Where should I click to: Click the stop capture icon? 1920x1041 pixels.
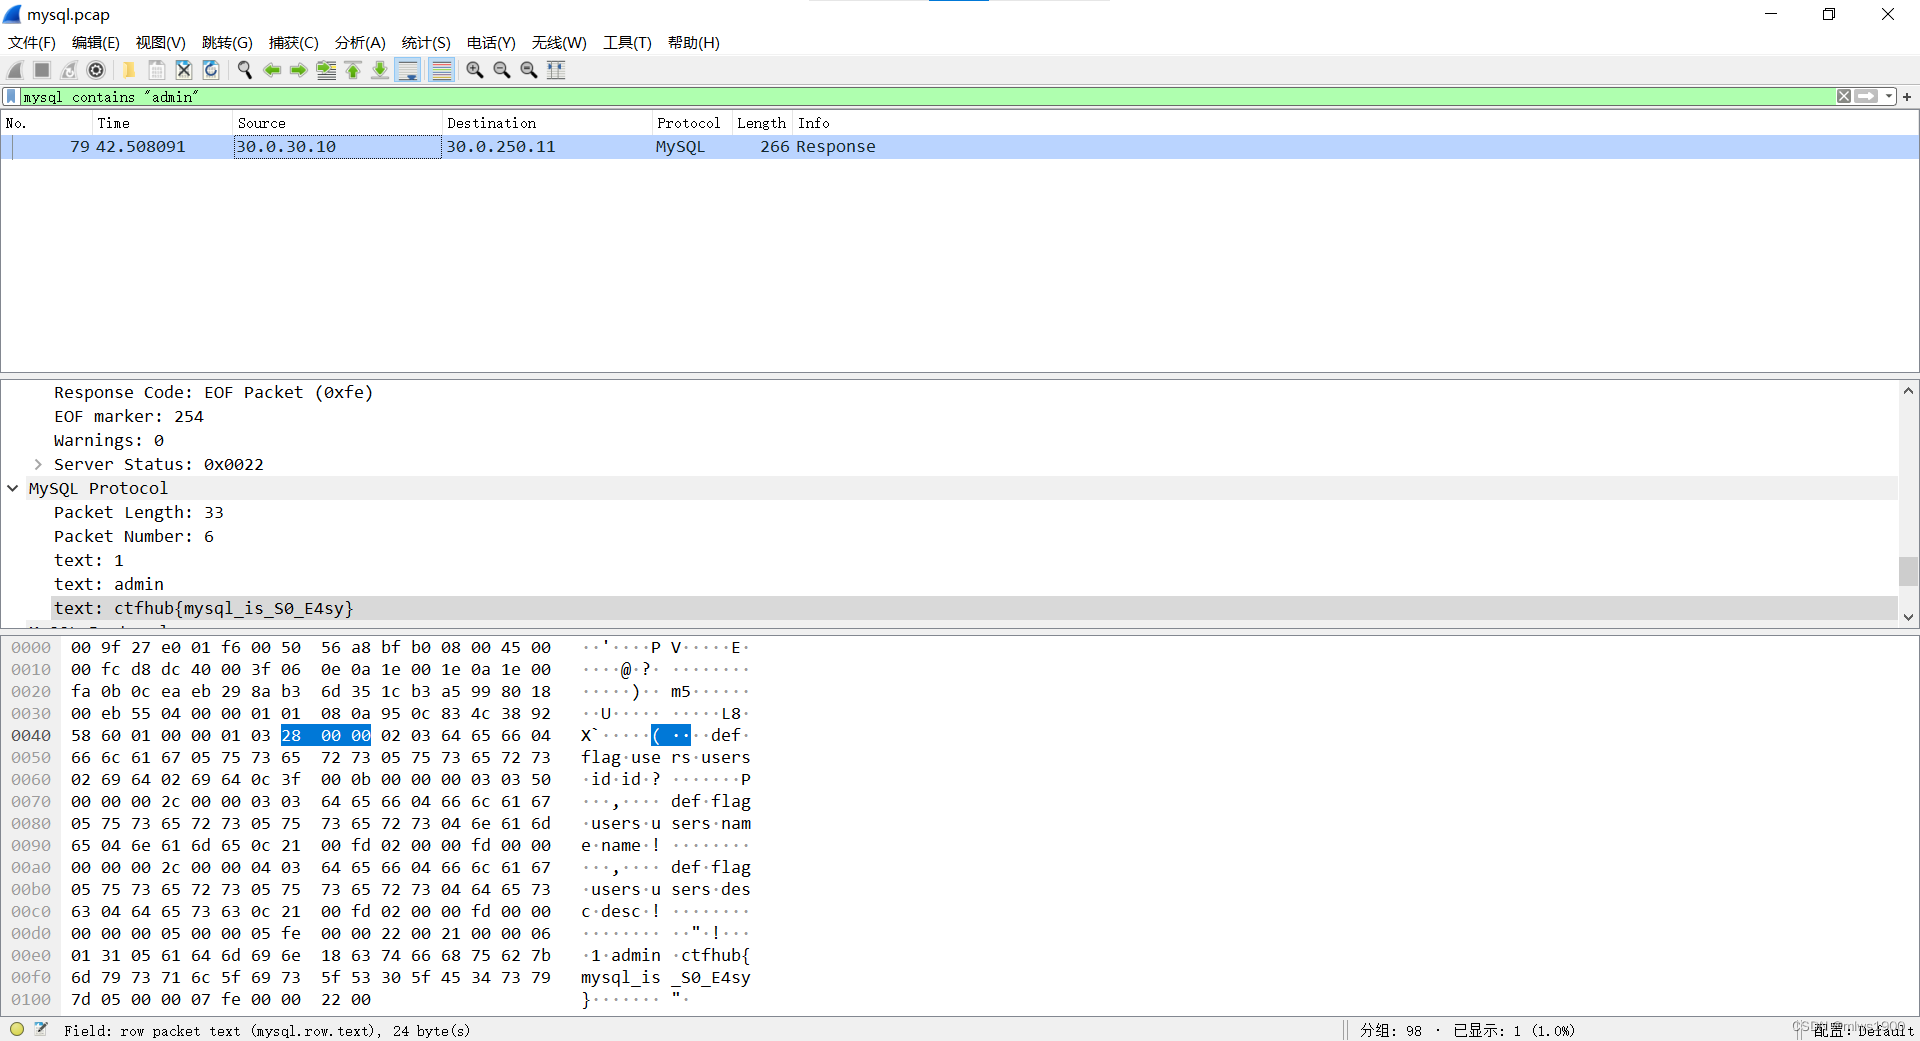[x=41, y=70]
